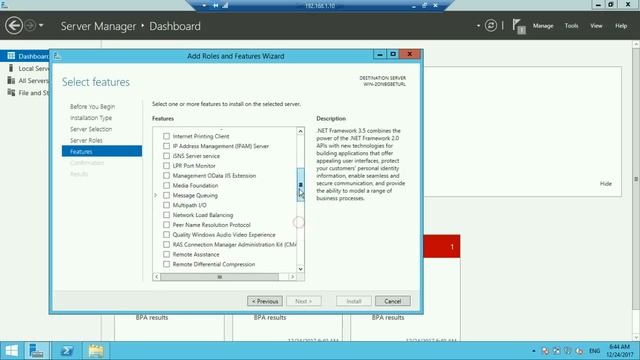
Task: Expand the Message Queuing tree node
Action: pos(156,195)
